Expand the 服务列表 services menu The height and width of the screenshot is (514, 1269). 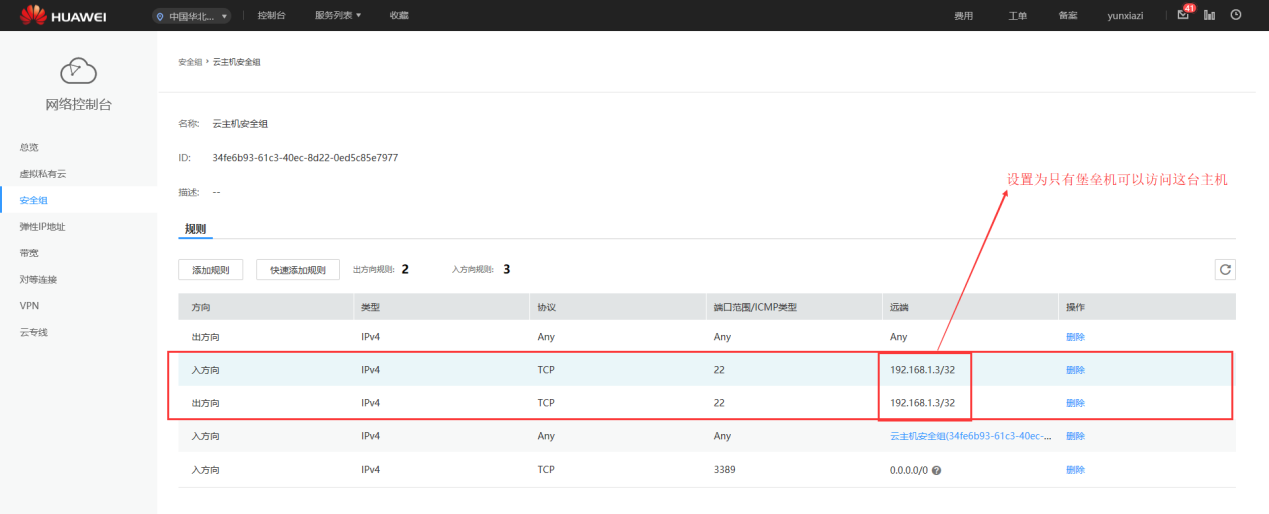pyautogui.click(x=337, y=16)
